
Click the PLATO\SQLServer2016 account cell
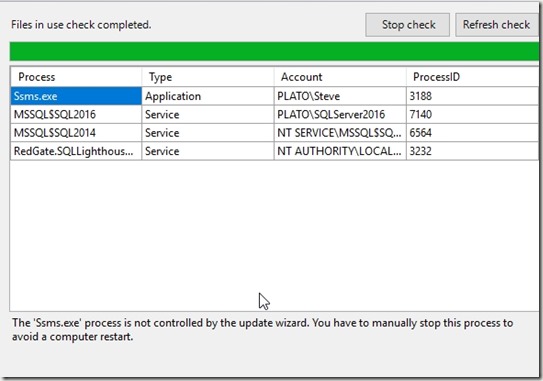pyautogui.click(x=340, y=114)
